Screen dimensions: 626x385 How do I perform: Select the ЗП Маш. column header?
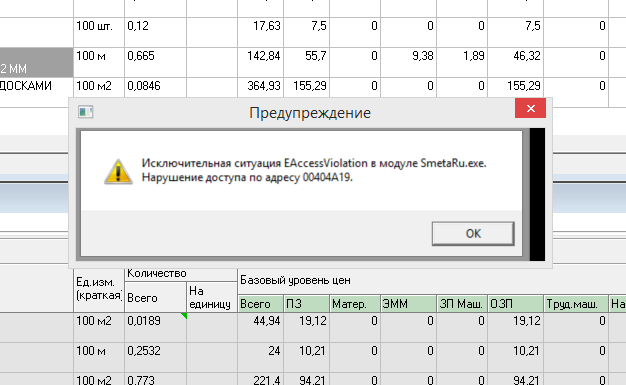point(462,304)
